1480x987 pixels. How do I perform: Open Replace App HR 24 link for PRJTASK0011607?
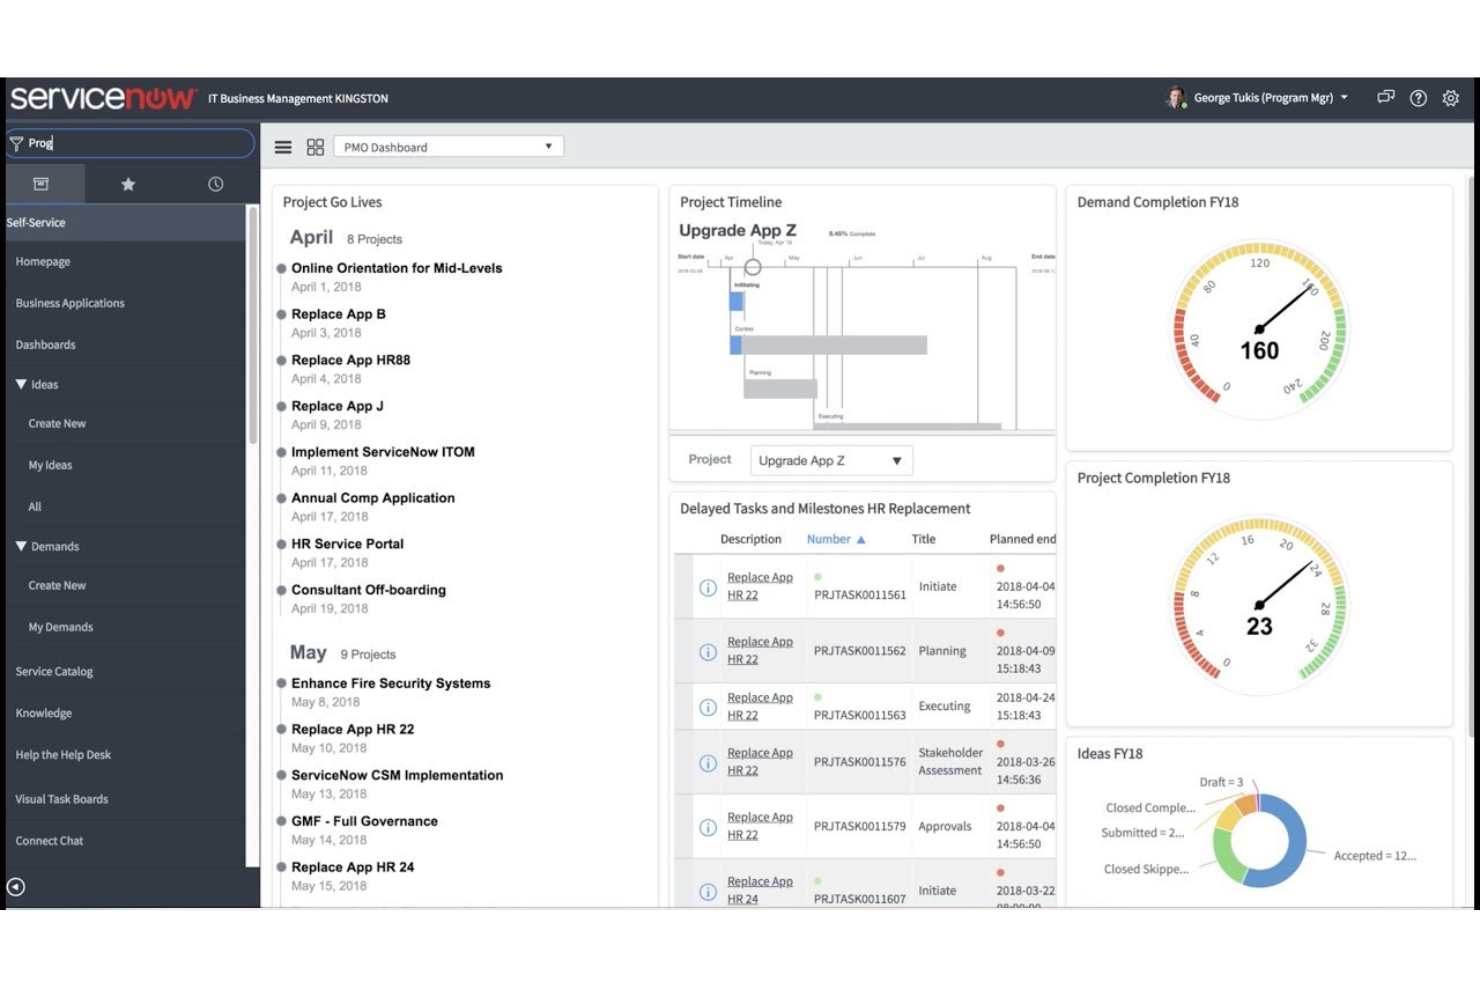point(759,890)
